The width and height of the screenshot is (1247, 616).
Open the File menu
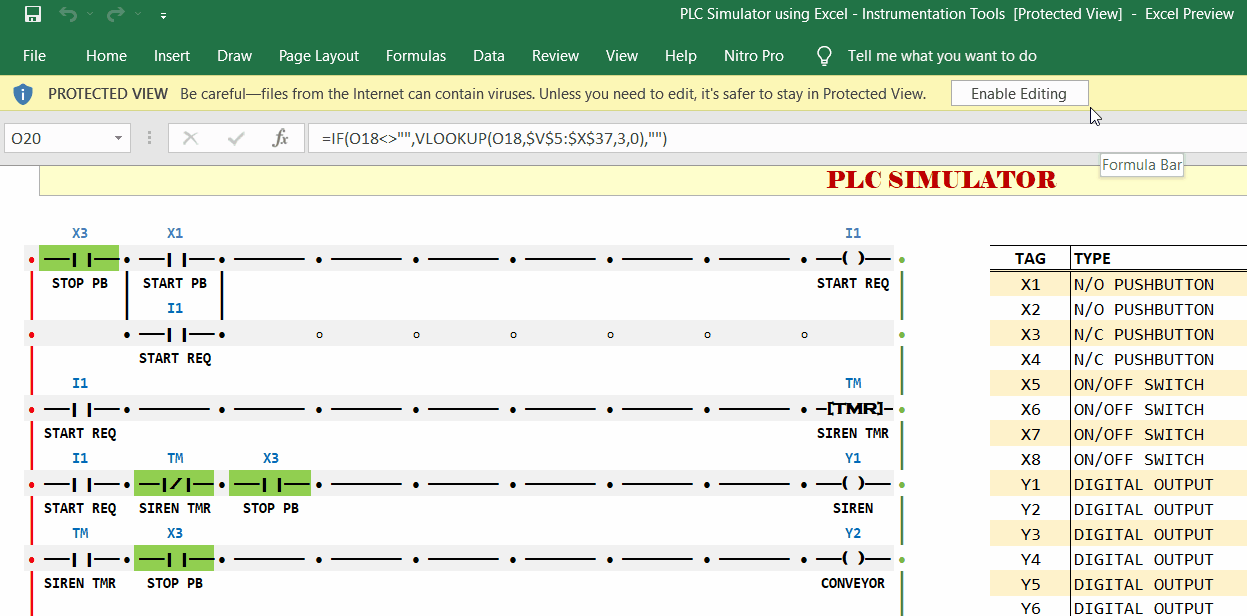(34, 56)
